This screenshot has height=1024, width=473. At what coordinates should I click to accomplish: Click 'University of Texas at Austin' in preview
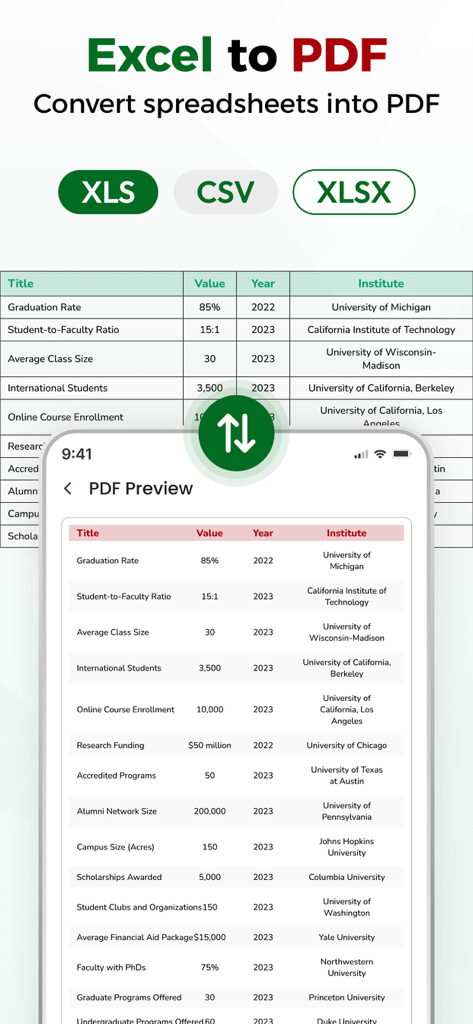tap(347, 775)
